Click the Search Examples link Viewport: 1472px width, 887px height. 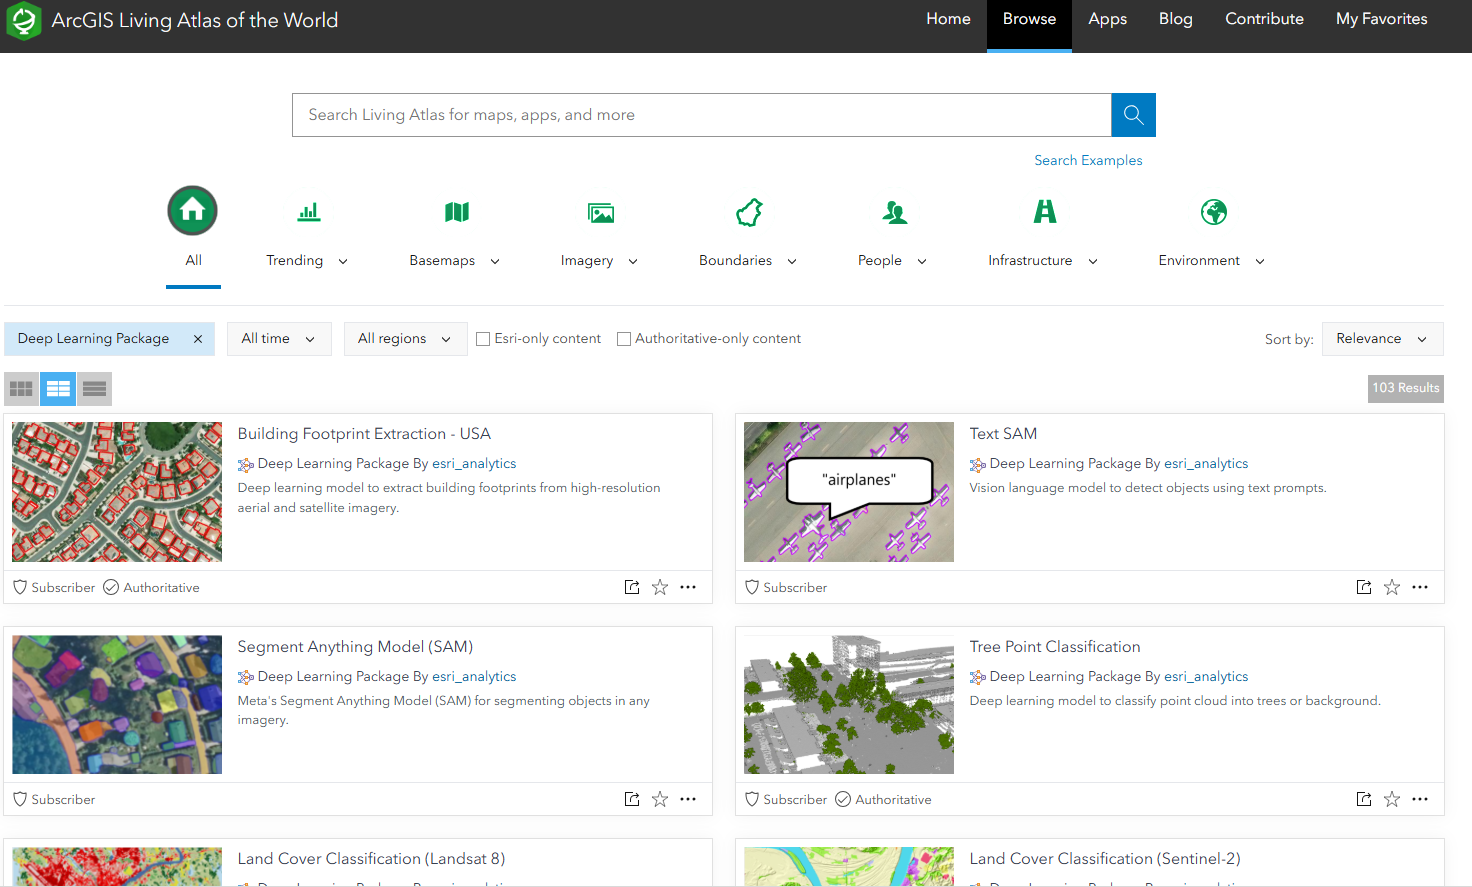coord(1088,160)
